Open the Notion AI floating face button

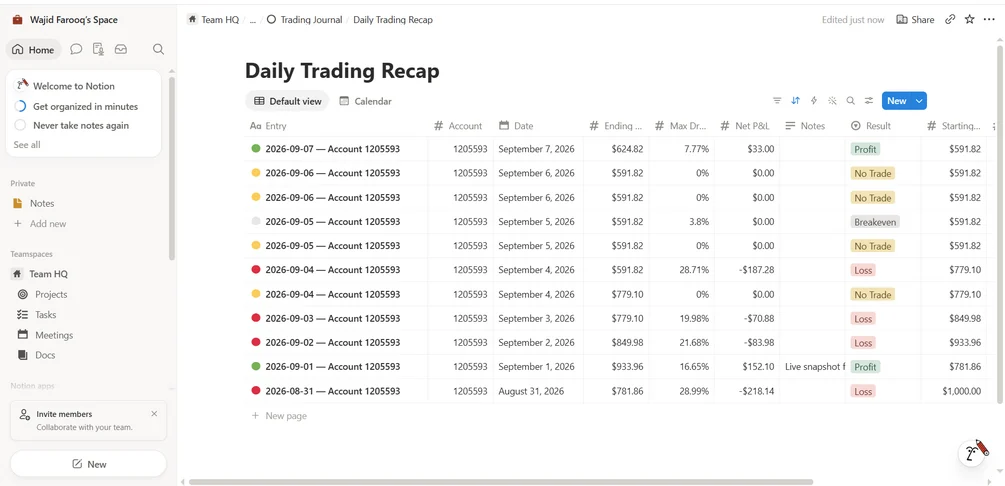pyautogui.click(x=973, y=453)
